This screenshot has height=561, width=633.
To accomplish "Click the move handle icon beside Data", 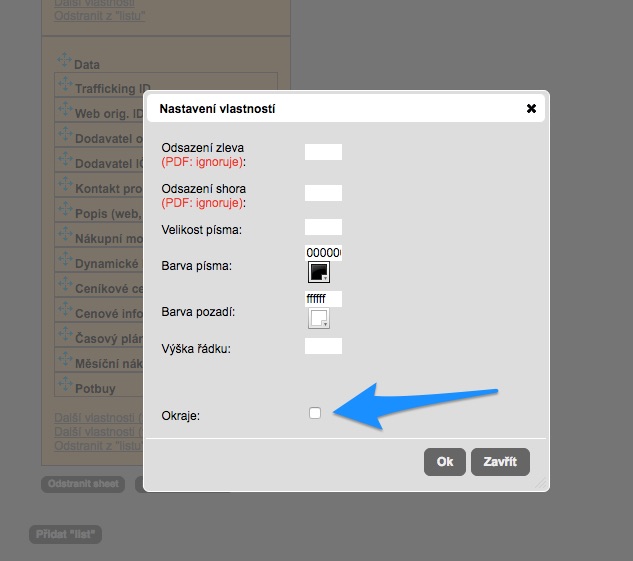I will point(65,61).
